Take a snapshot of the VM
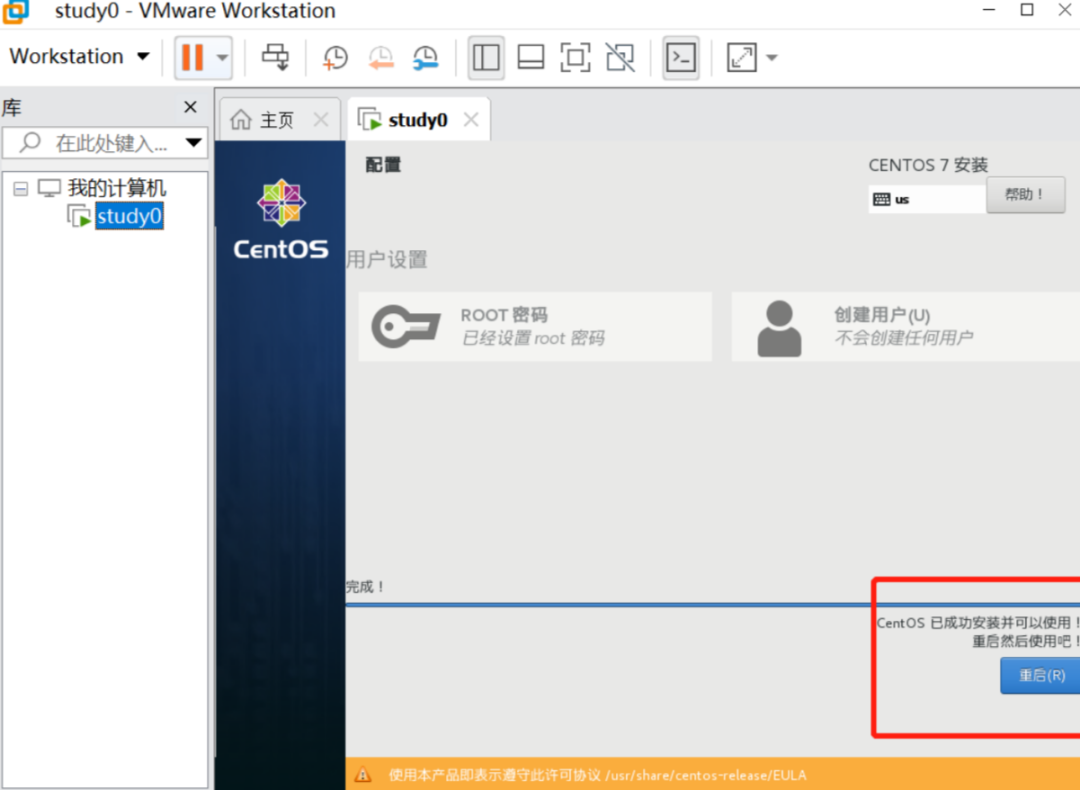Screen dimensions: 1080x790 pyautogui.click(x=335, y=57)
